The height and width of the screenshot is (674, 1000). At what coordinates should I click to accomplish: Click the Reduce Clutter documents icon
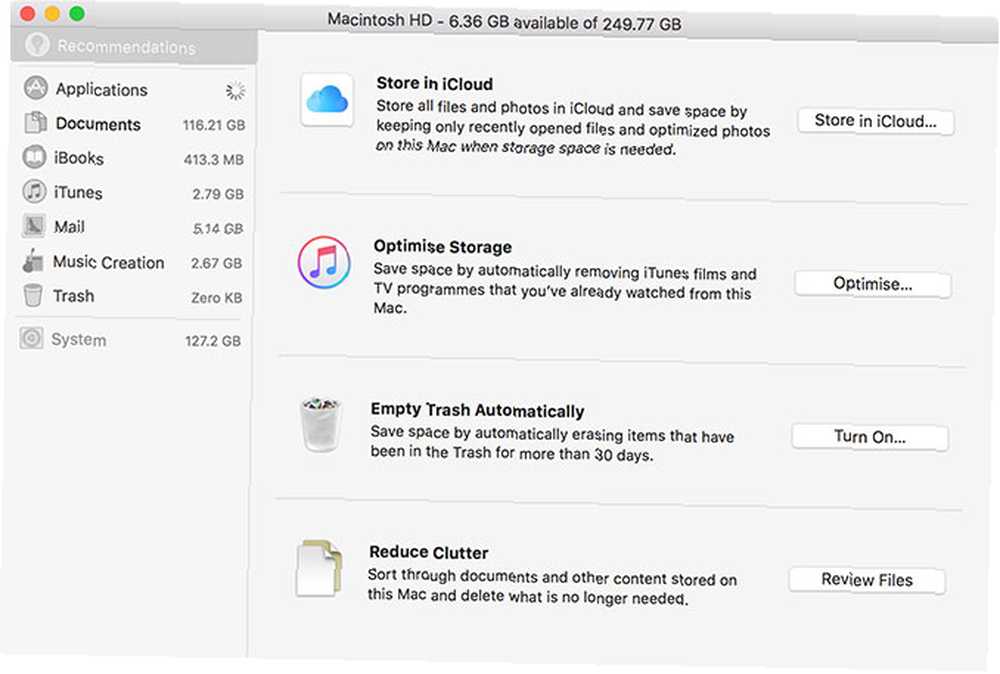(319, 568)
